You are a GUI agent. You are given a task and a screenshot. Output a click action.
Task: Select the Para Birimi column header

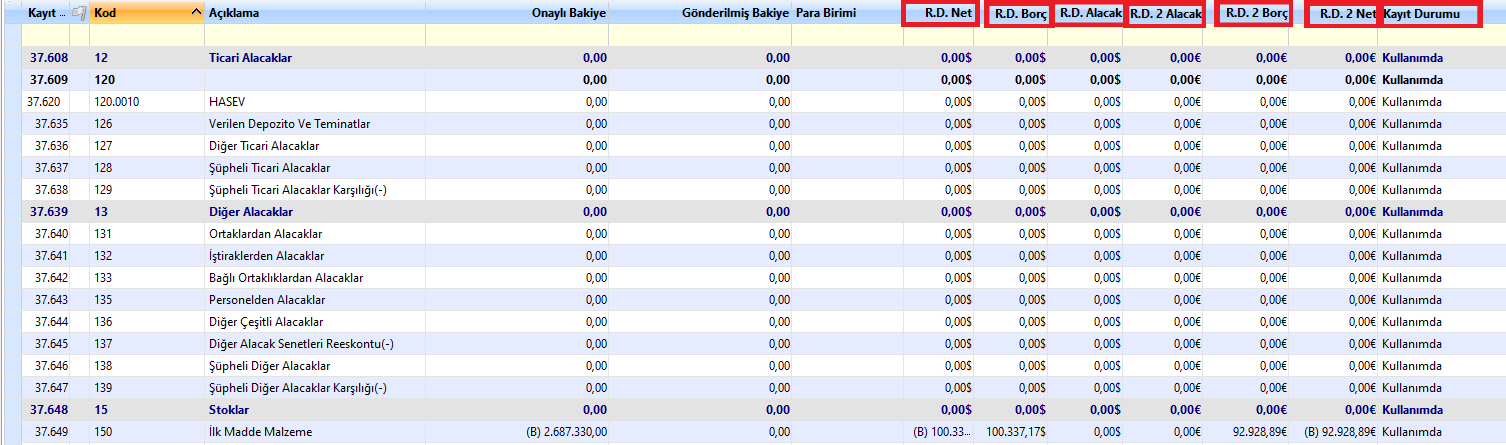pyautogui.click(x=826, y=14)
